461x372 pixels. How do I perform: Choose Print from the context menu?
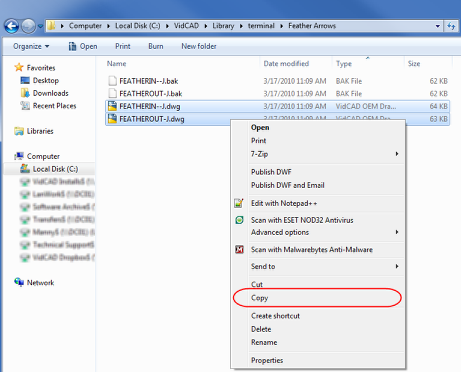tap(258, 141)
